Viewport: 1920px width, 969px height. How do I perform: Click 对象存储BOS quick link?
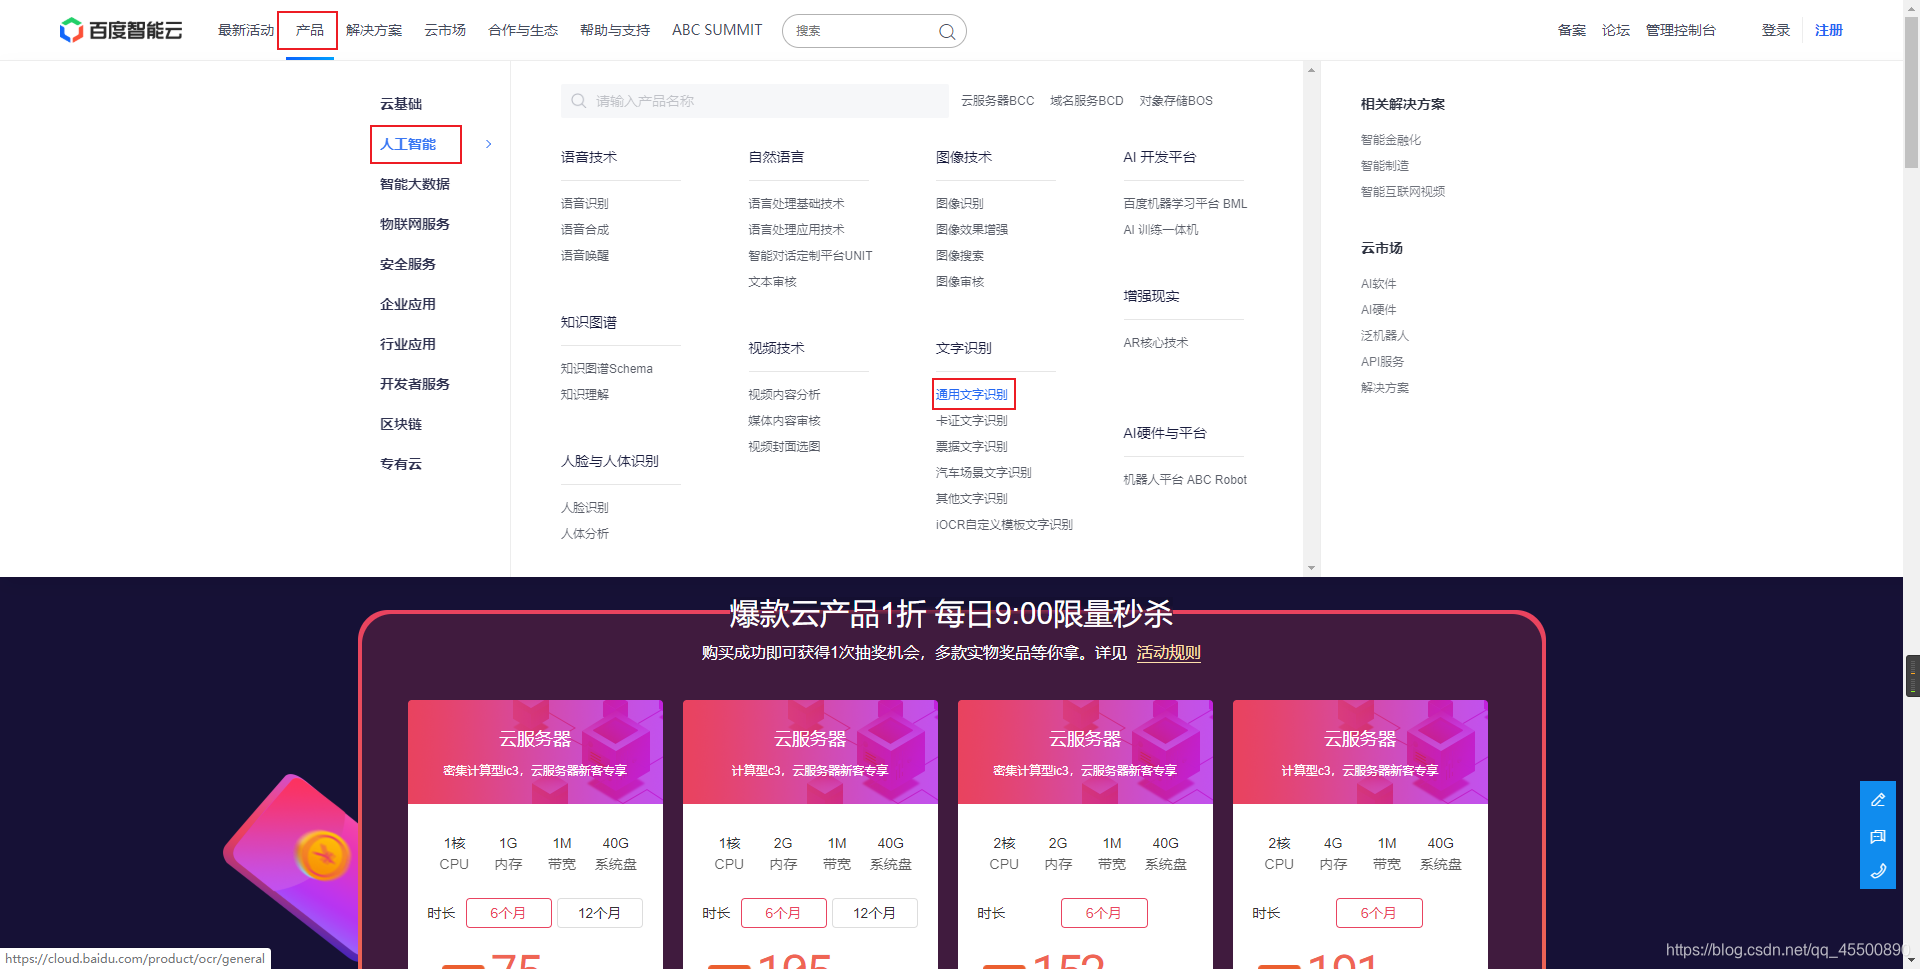[x=1176, y=101]
